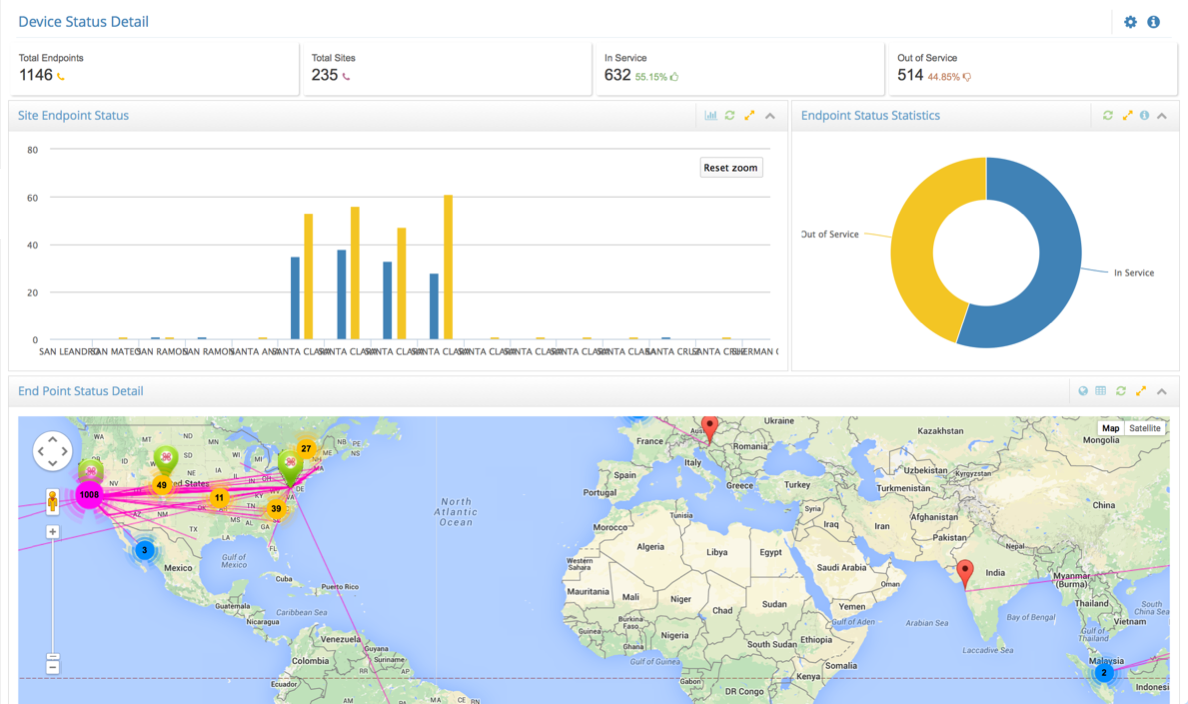Click the thumbs-up icon beside 55.15%
This screenshot has height=704, width=1188.
pyautogui.click(x=674, y=77)
